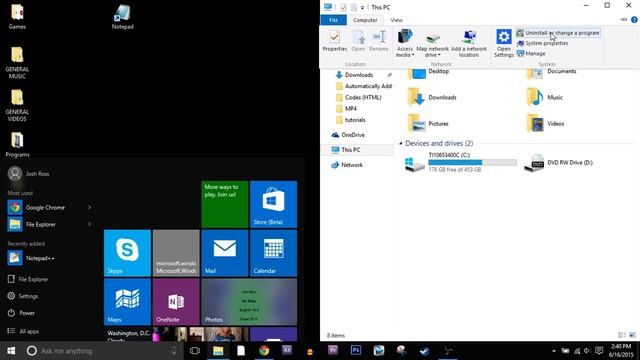The width and height of the screenshot is (640, 360).
Task: Open OneNote tile
Action: pyautogui.click(x=176, y=302)
